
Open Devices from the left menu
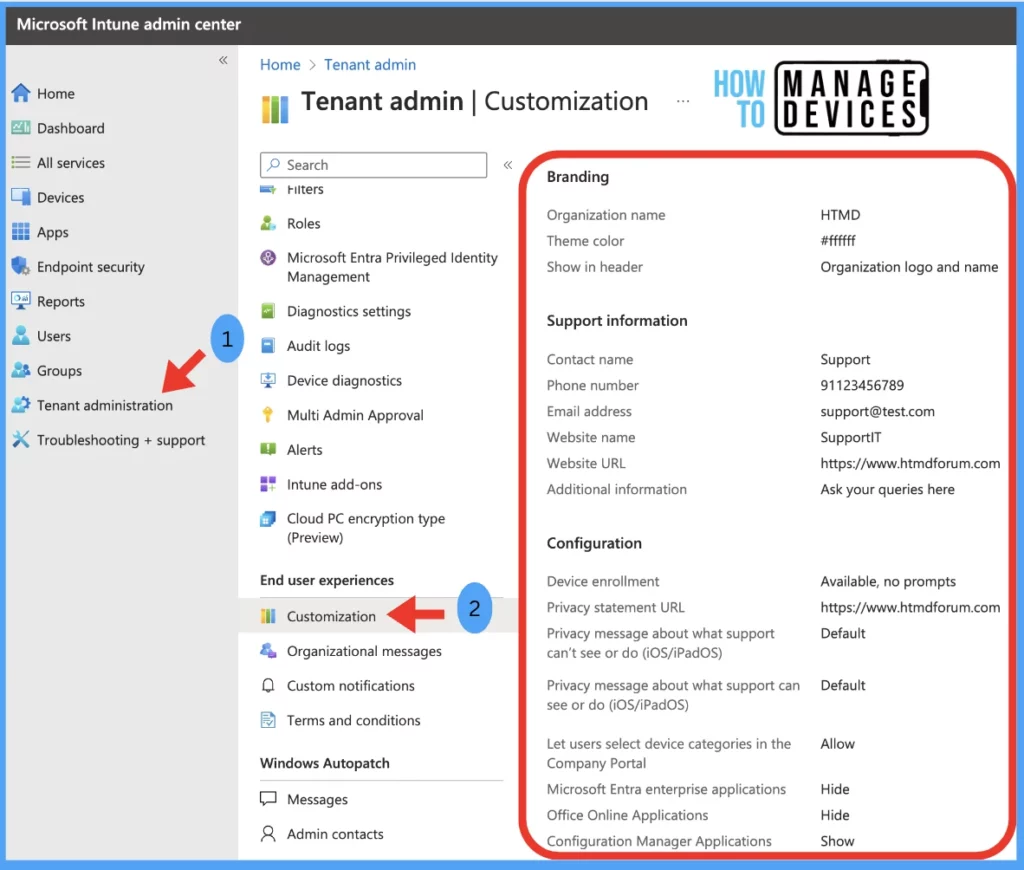[x=60, y=197]
